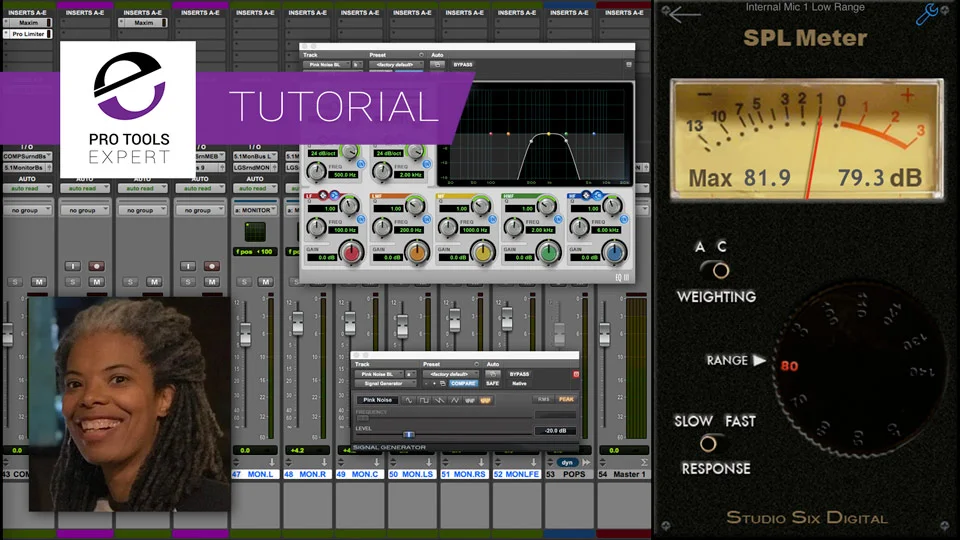
Task: Click red target icon in Signal Generator
Action: pos(576,374)
